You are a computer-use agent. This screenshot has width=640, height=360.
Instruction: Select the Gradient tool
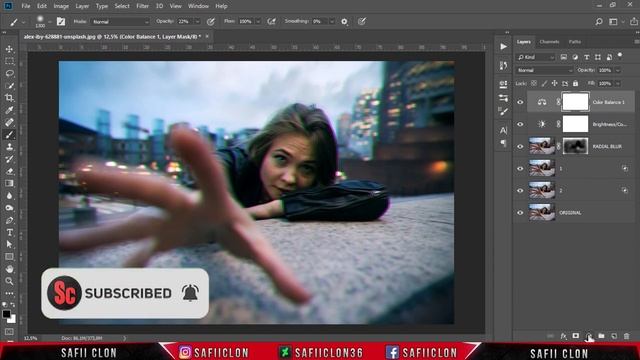(x=9, y=184)
